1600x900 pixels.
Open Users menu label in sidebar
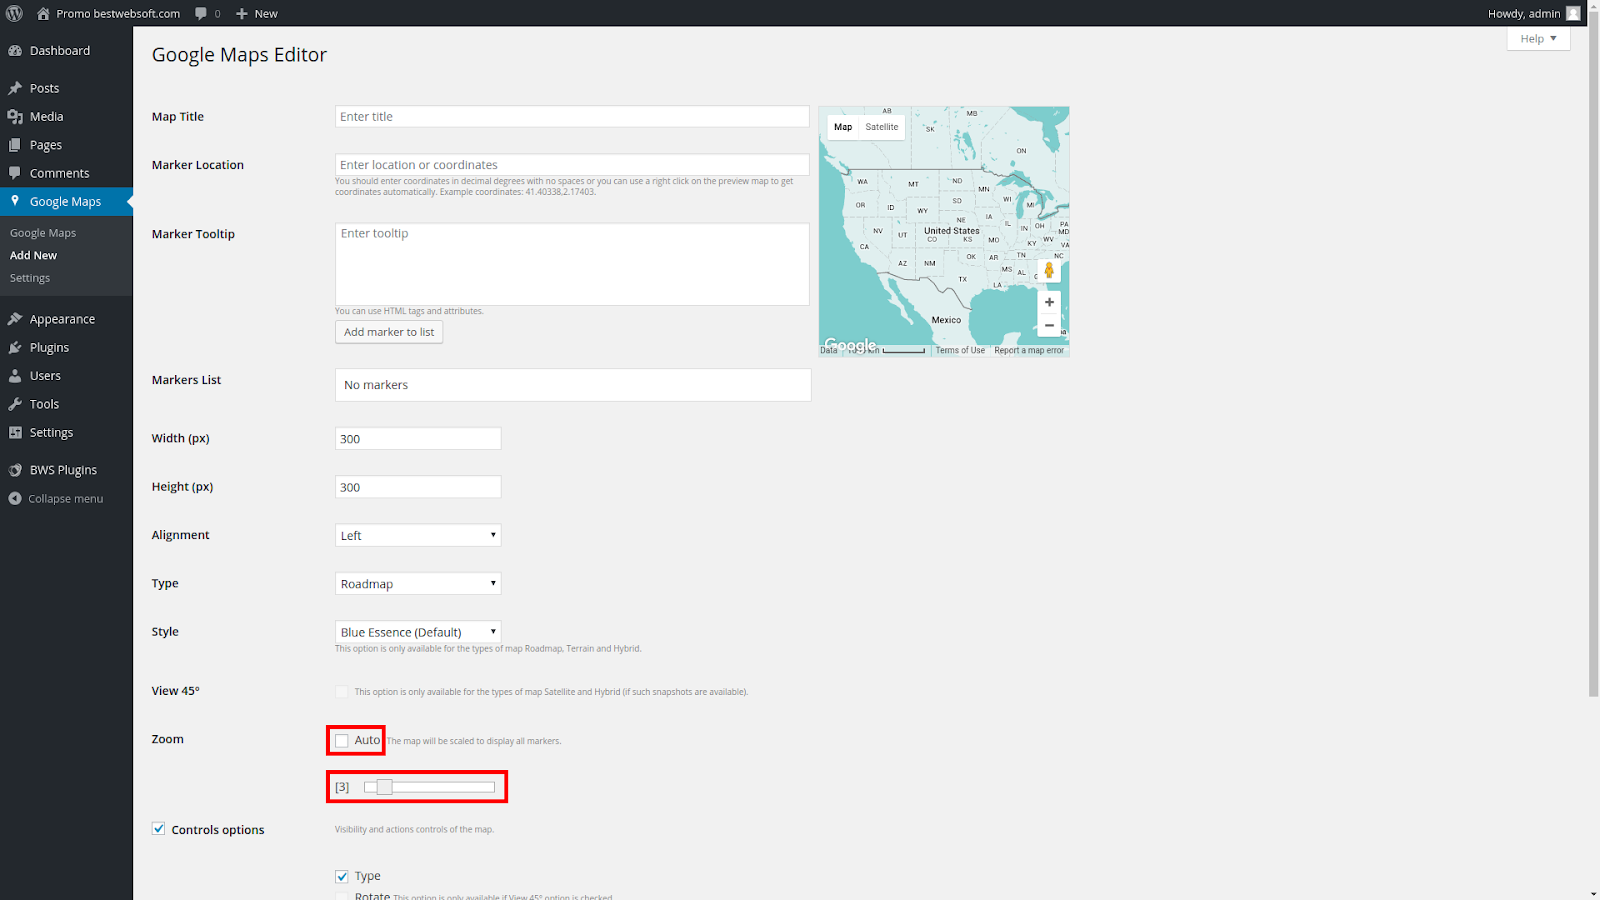45,376
